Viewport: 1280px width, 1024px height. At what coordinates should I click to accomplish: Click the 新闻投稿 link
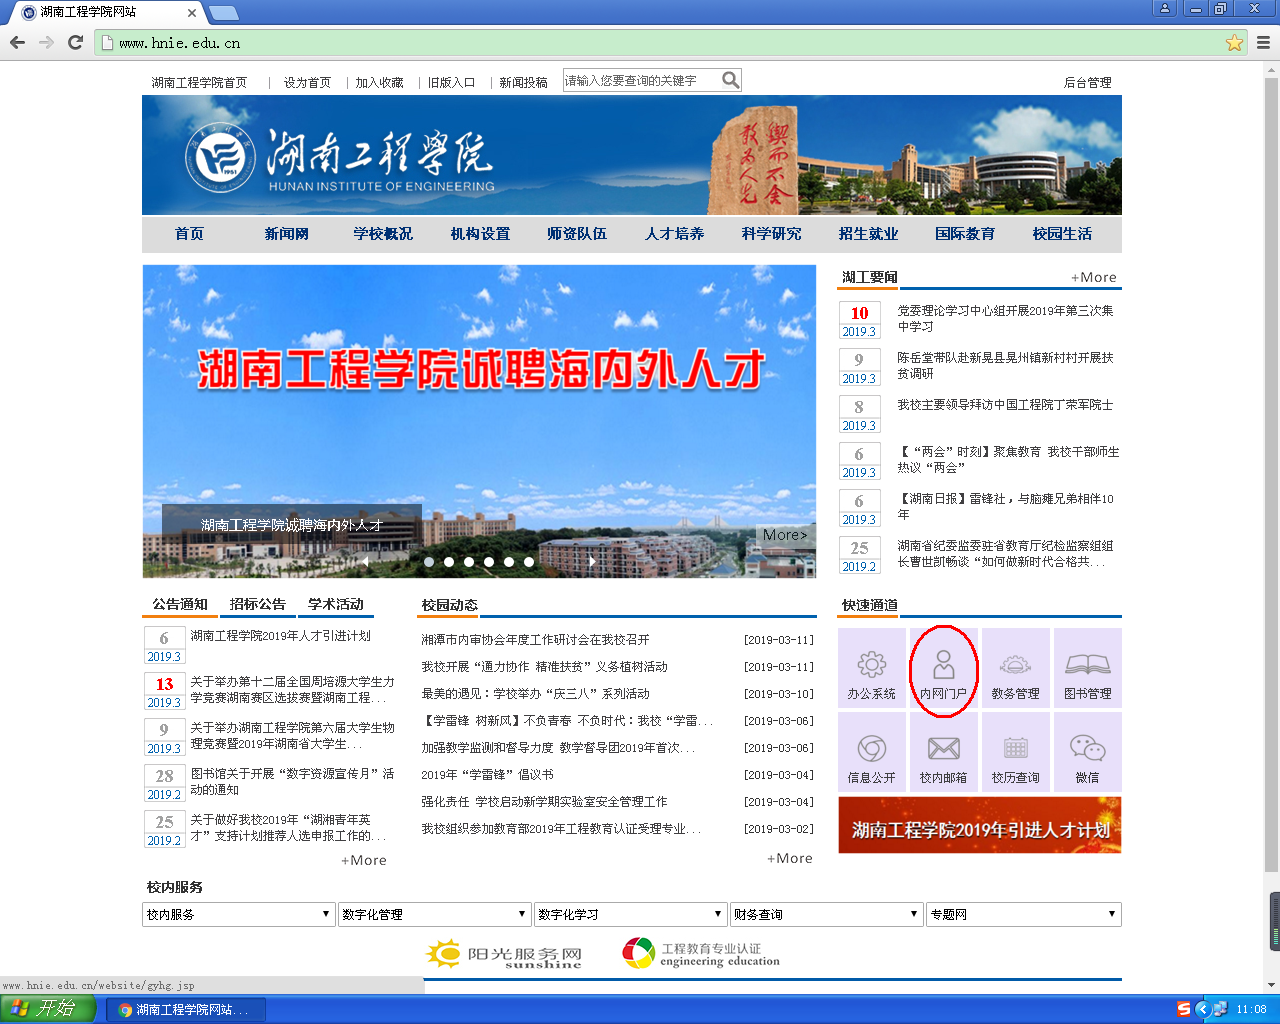tap(523, 83)
